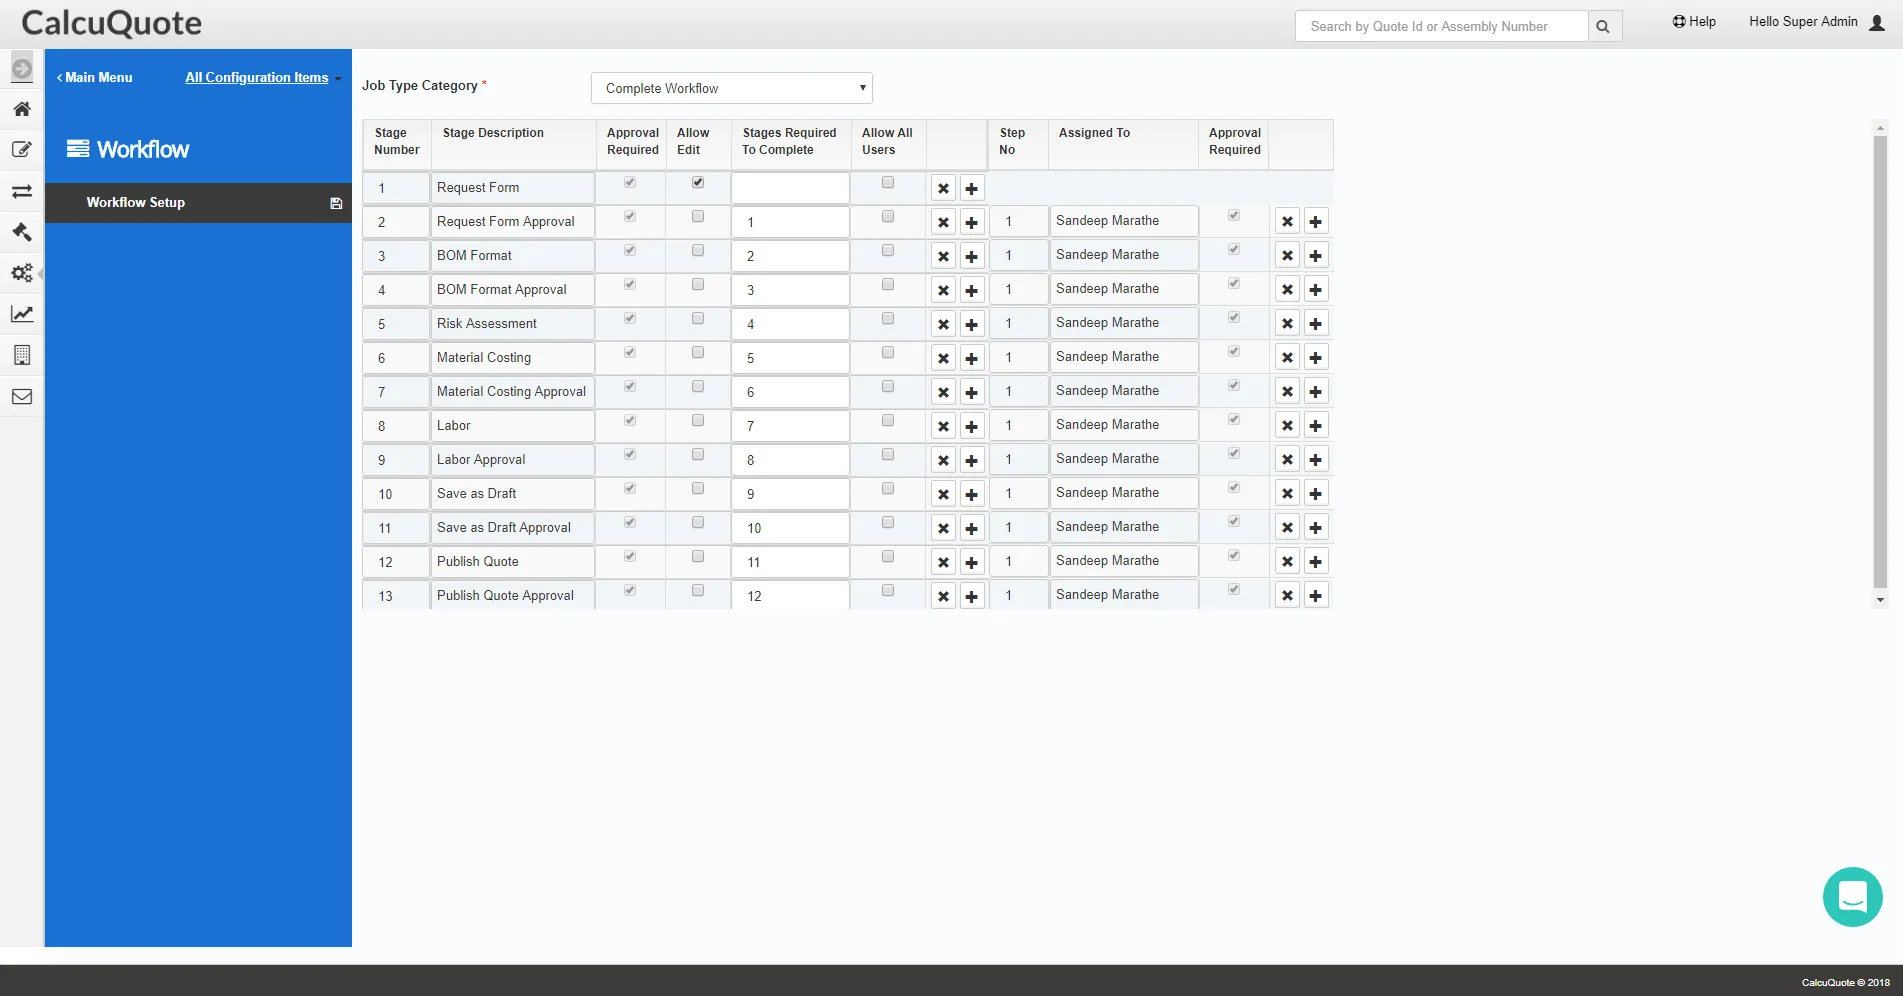This screenshot has width=1903, height=996.
Task: Open the edit/compose icon in sidebar
Action: (22, 150)
